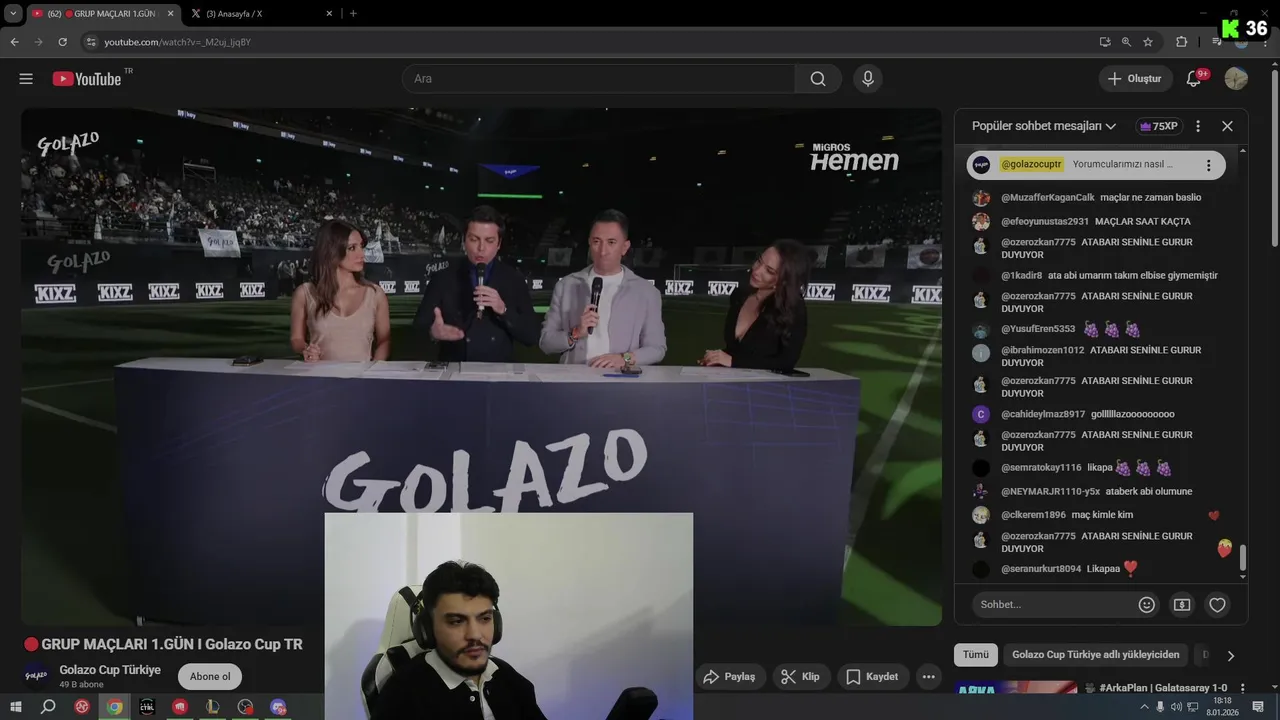Click the Chrome address bar URL
This screenshot has height=720, width=1280.
pyautogui.click(x=178, y=42)
